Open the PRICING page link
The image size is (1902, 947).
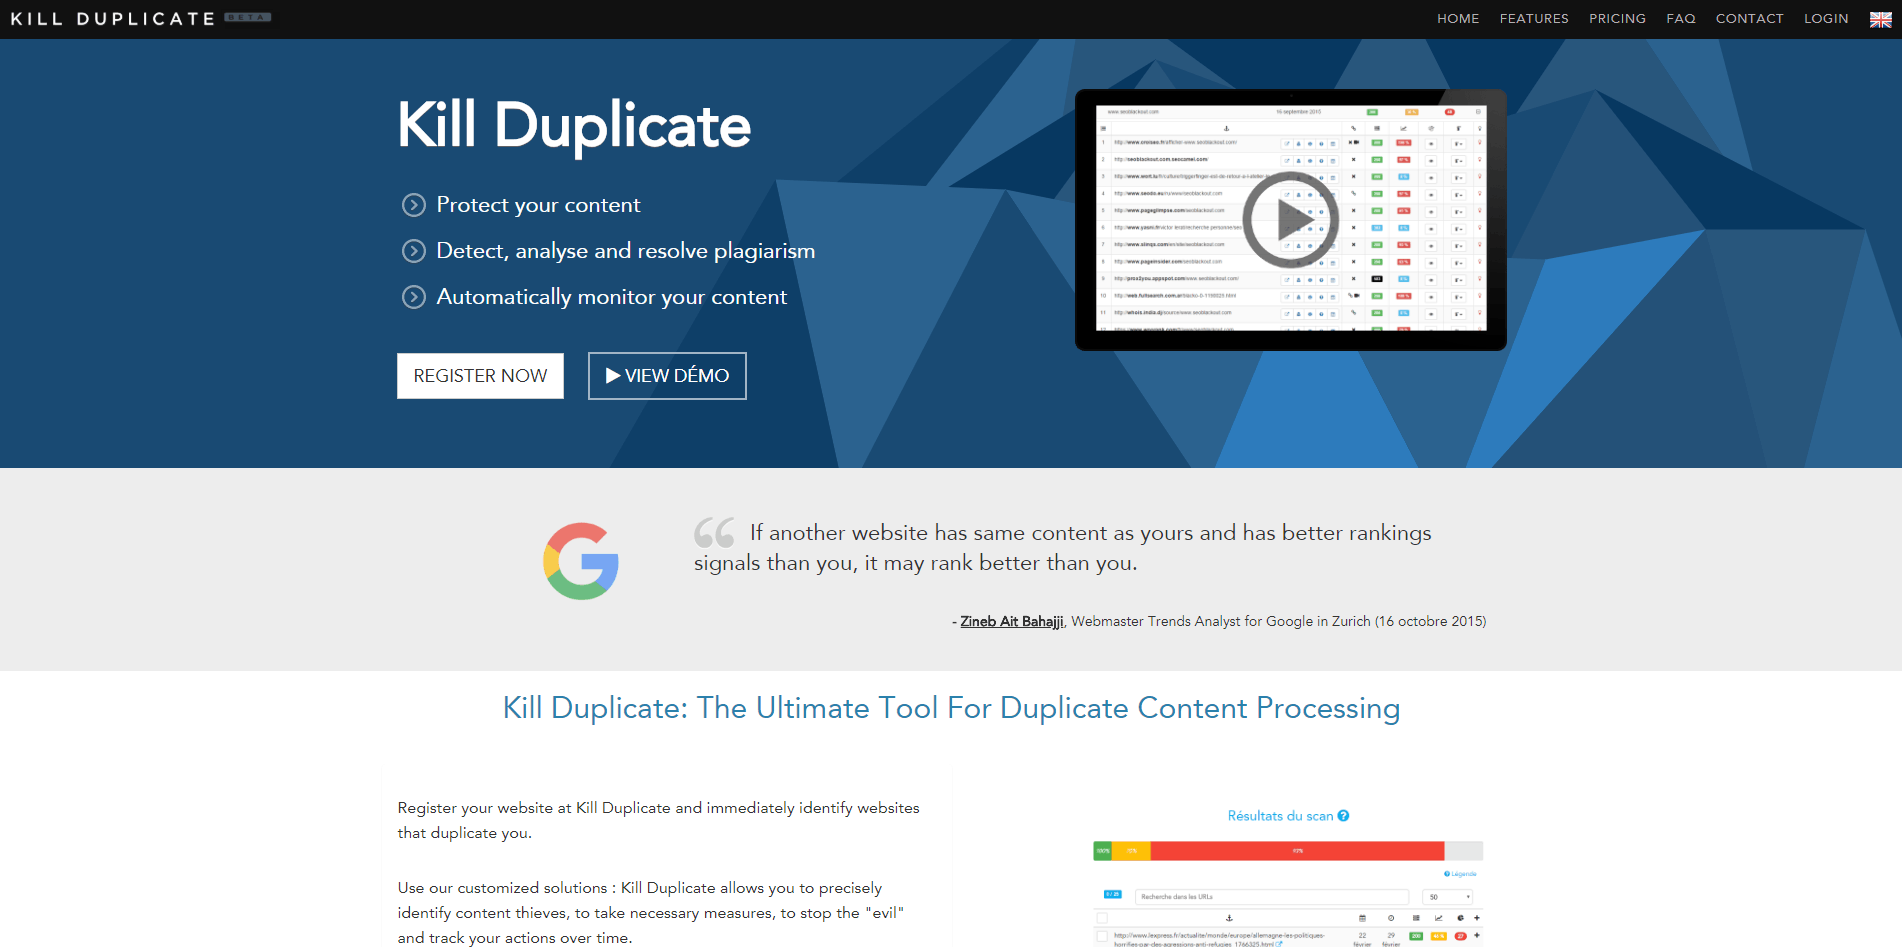tap(1617, 19)
